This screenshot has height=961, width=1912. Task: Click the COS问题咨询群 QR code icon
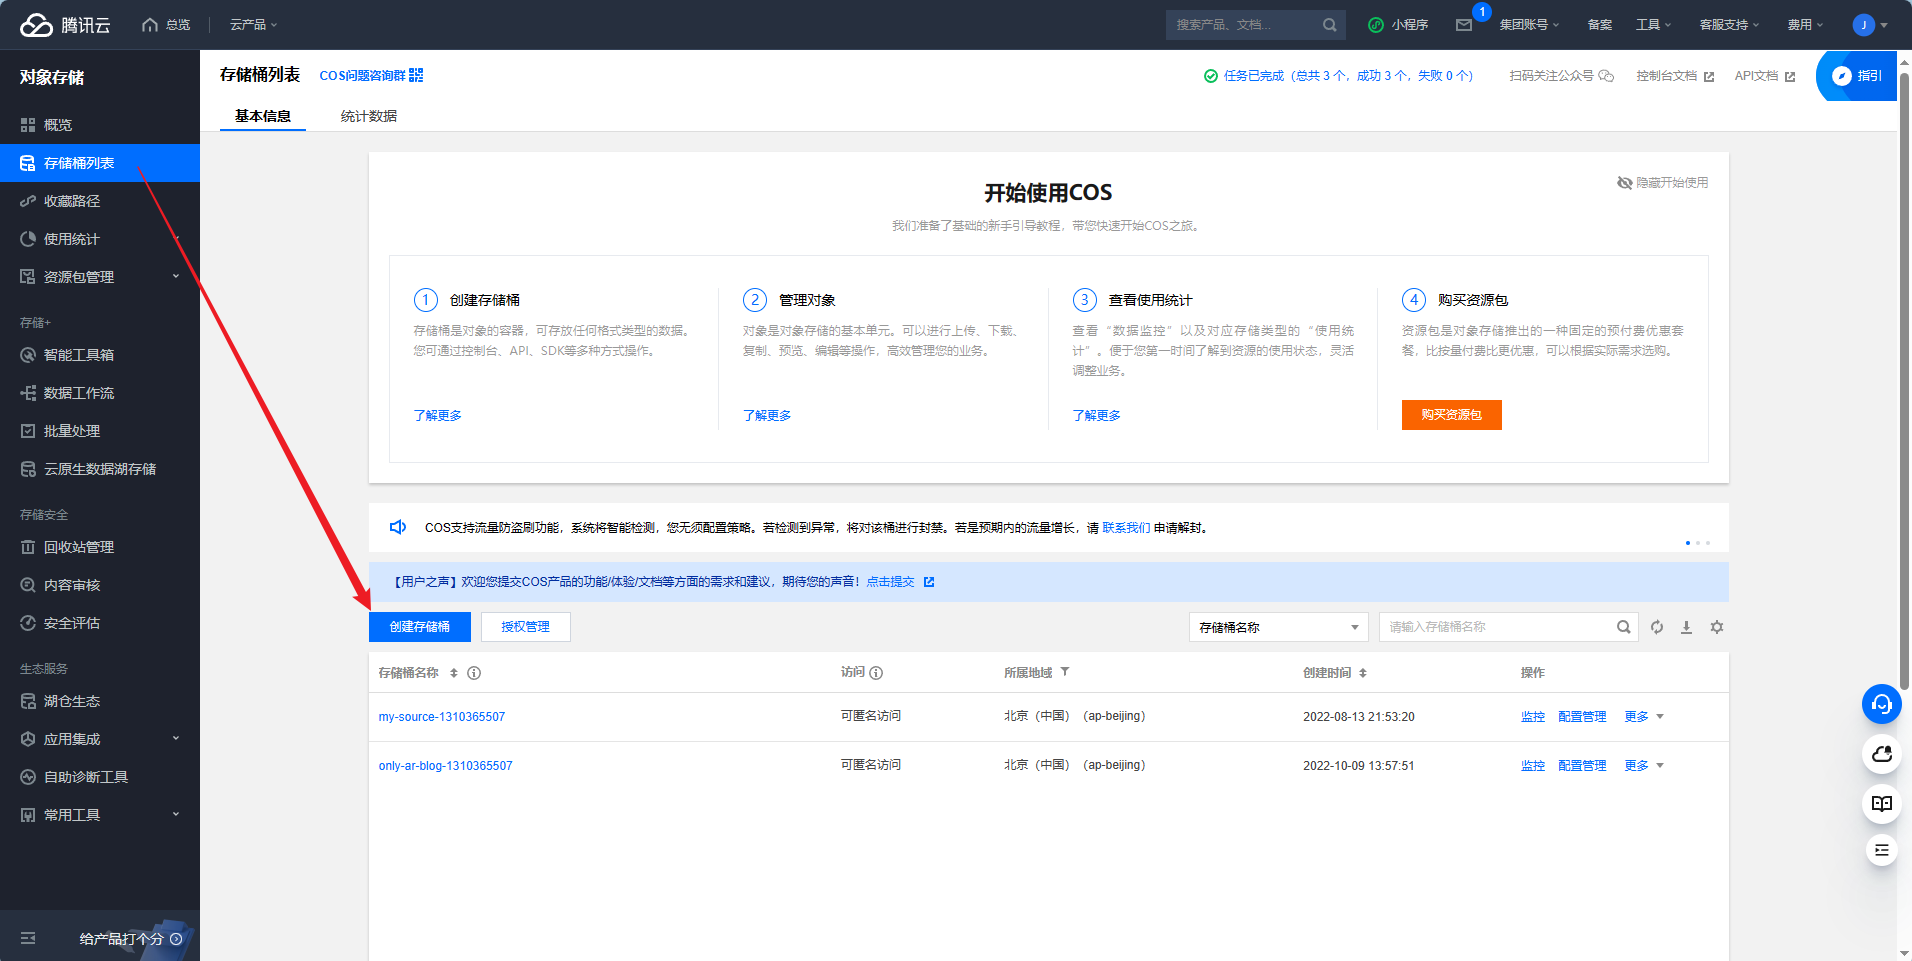click(416, 75)
